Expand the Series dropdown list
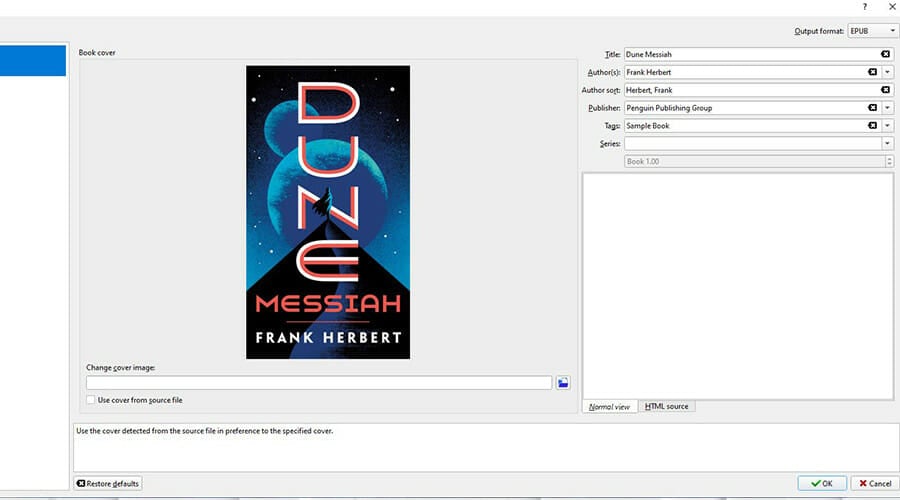900x500 pixels. pyautogui.click(x=887, y=143)
